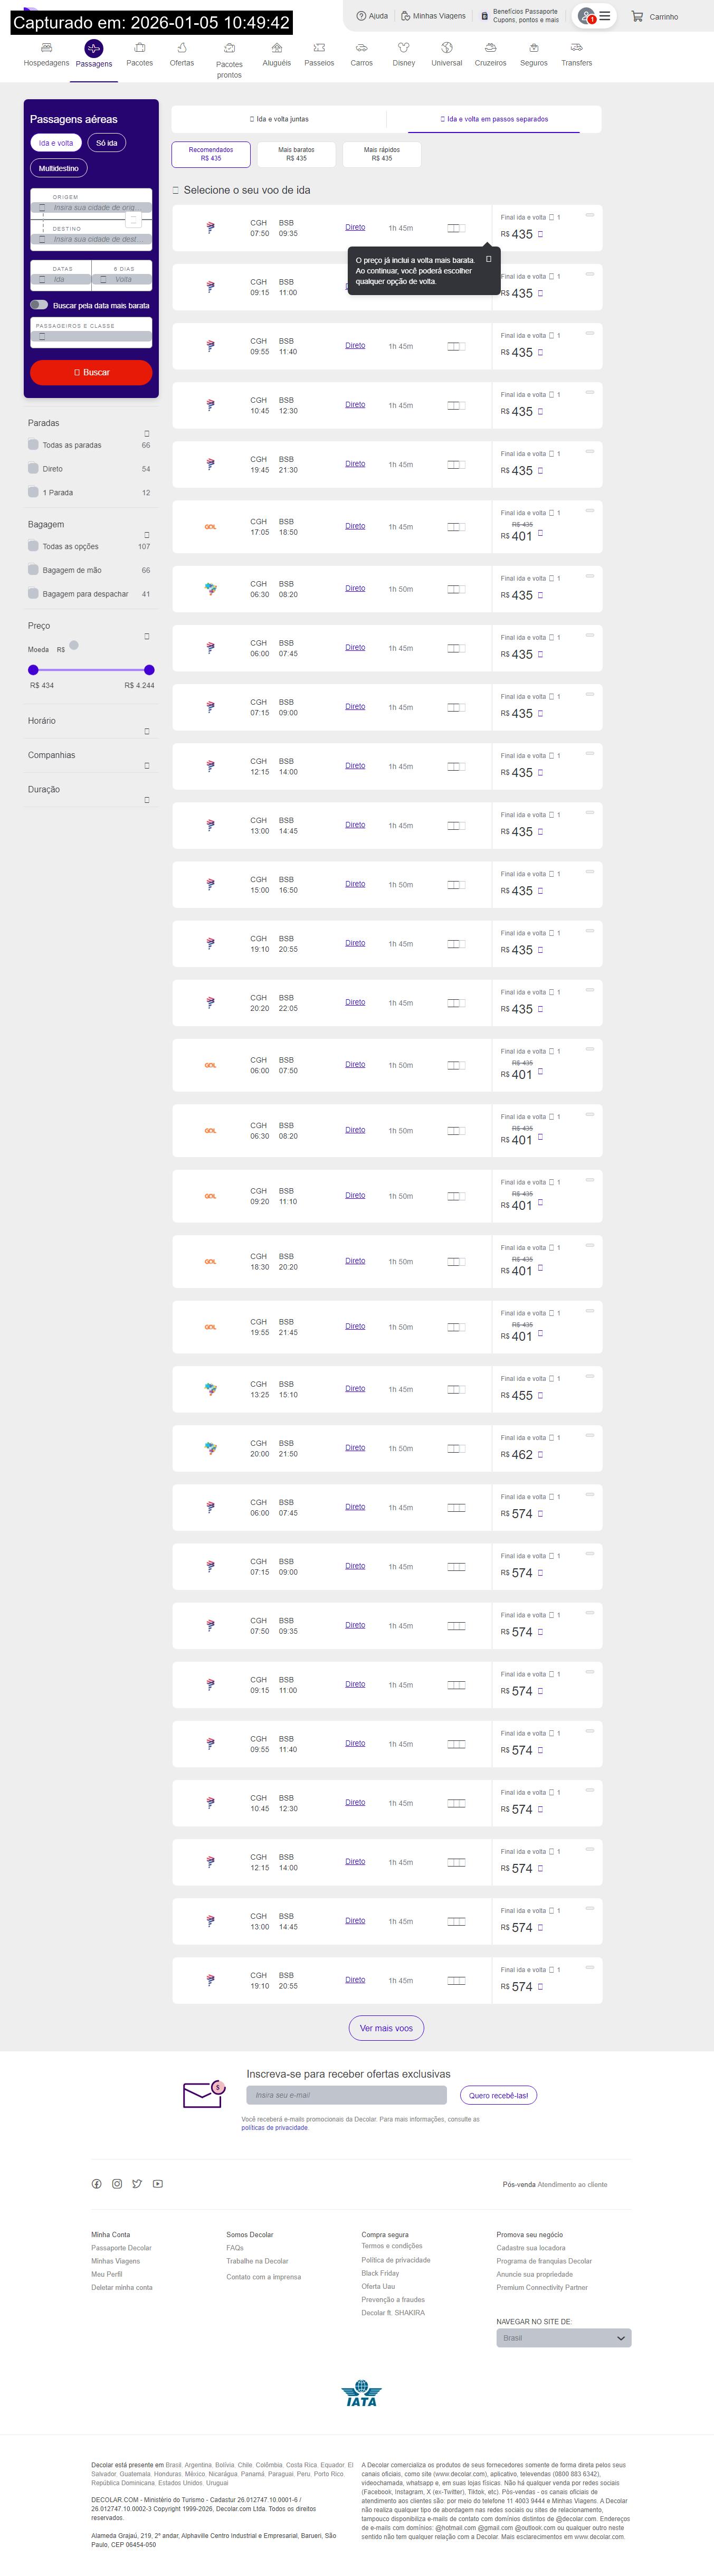
Task: Open the Transfers shuttle icon
Action: pos(576,47)
